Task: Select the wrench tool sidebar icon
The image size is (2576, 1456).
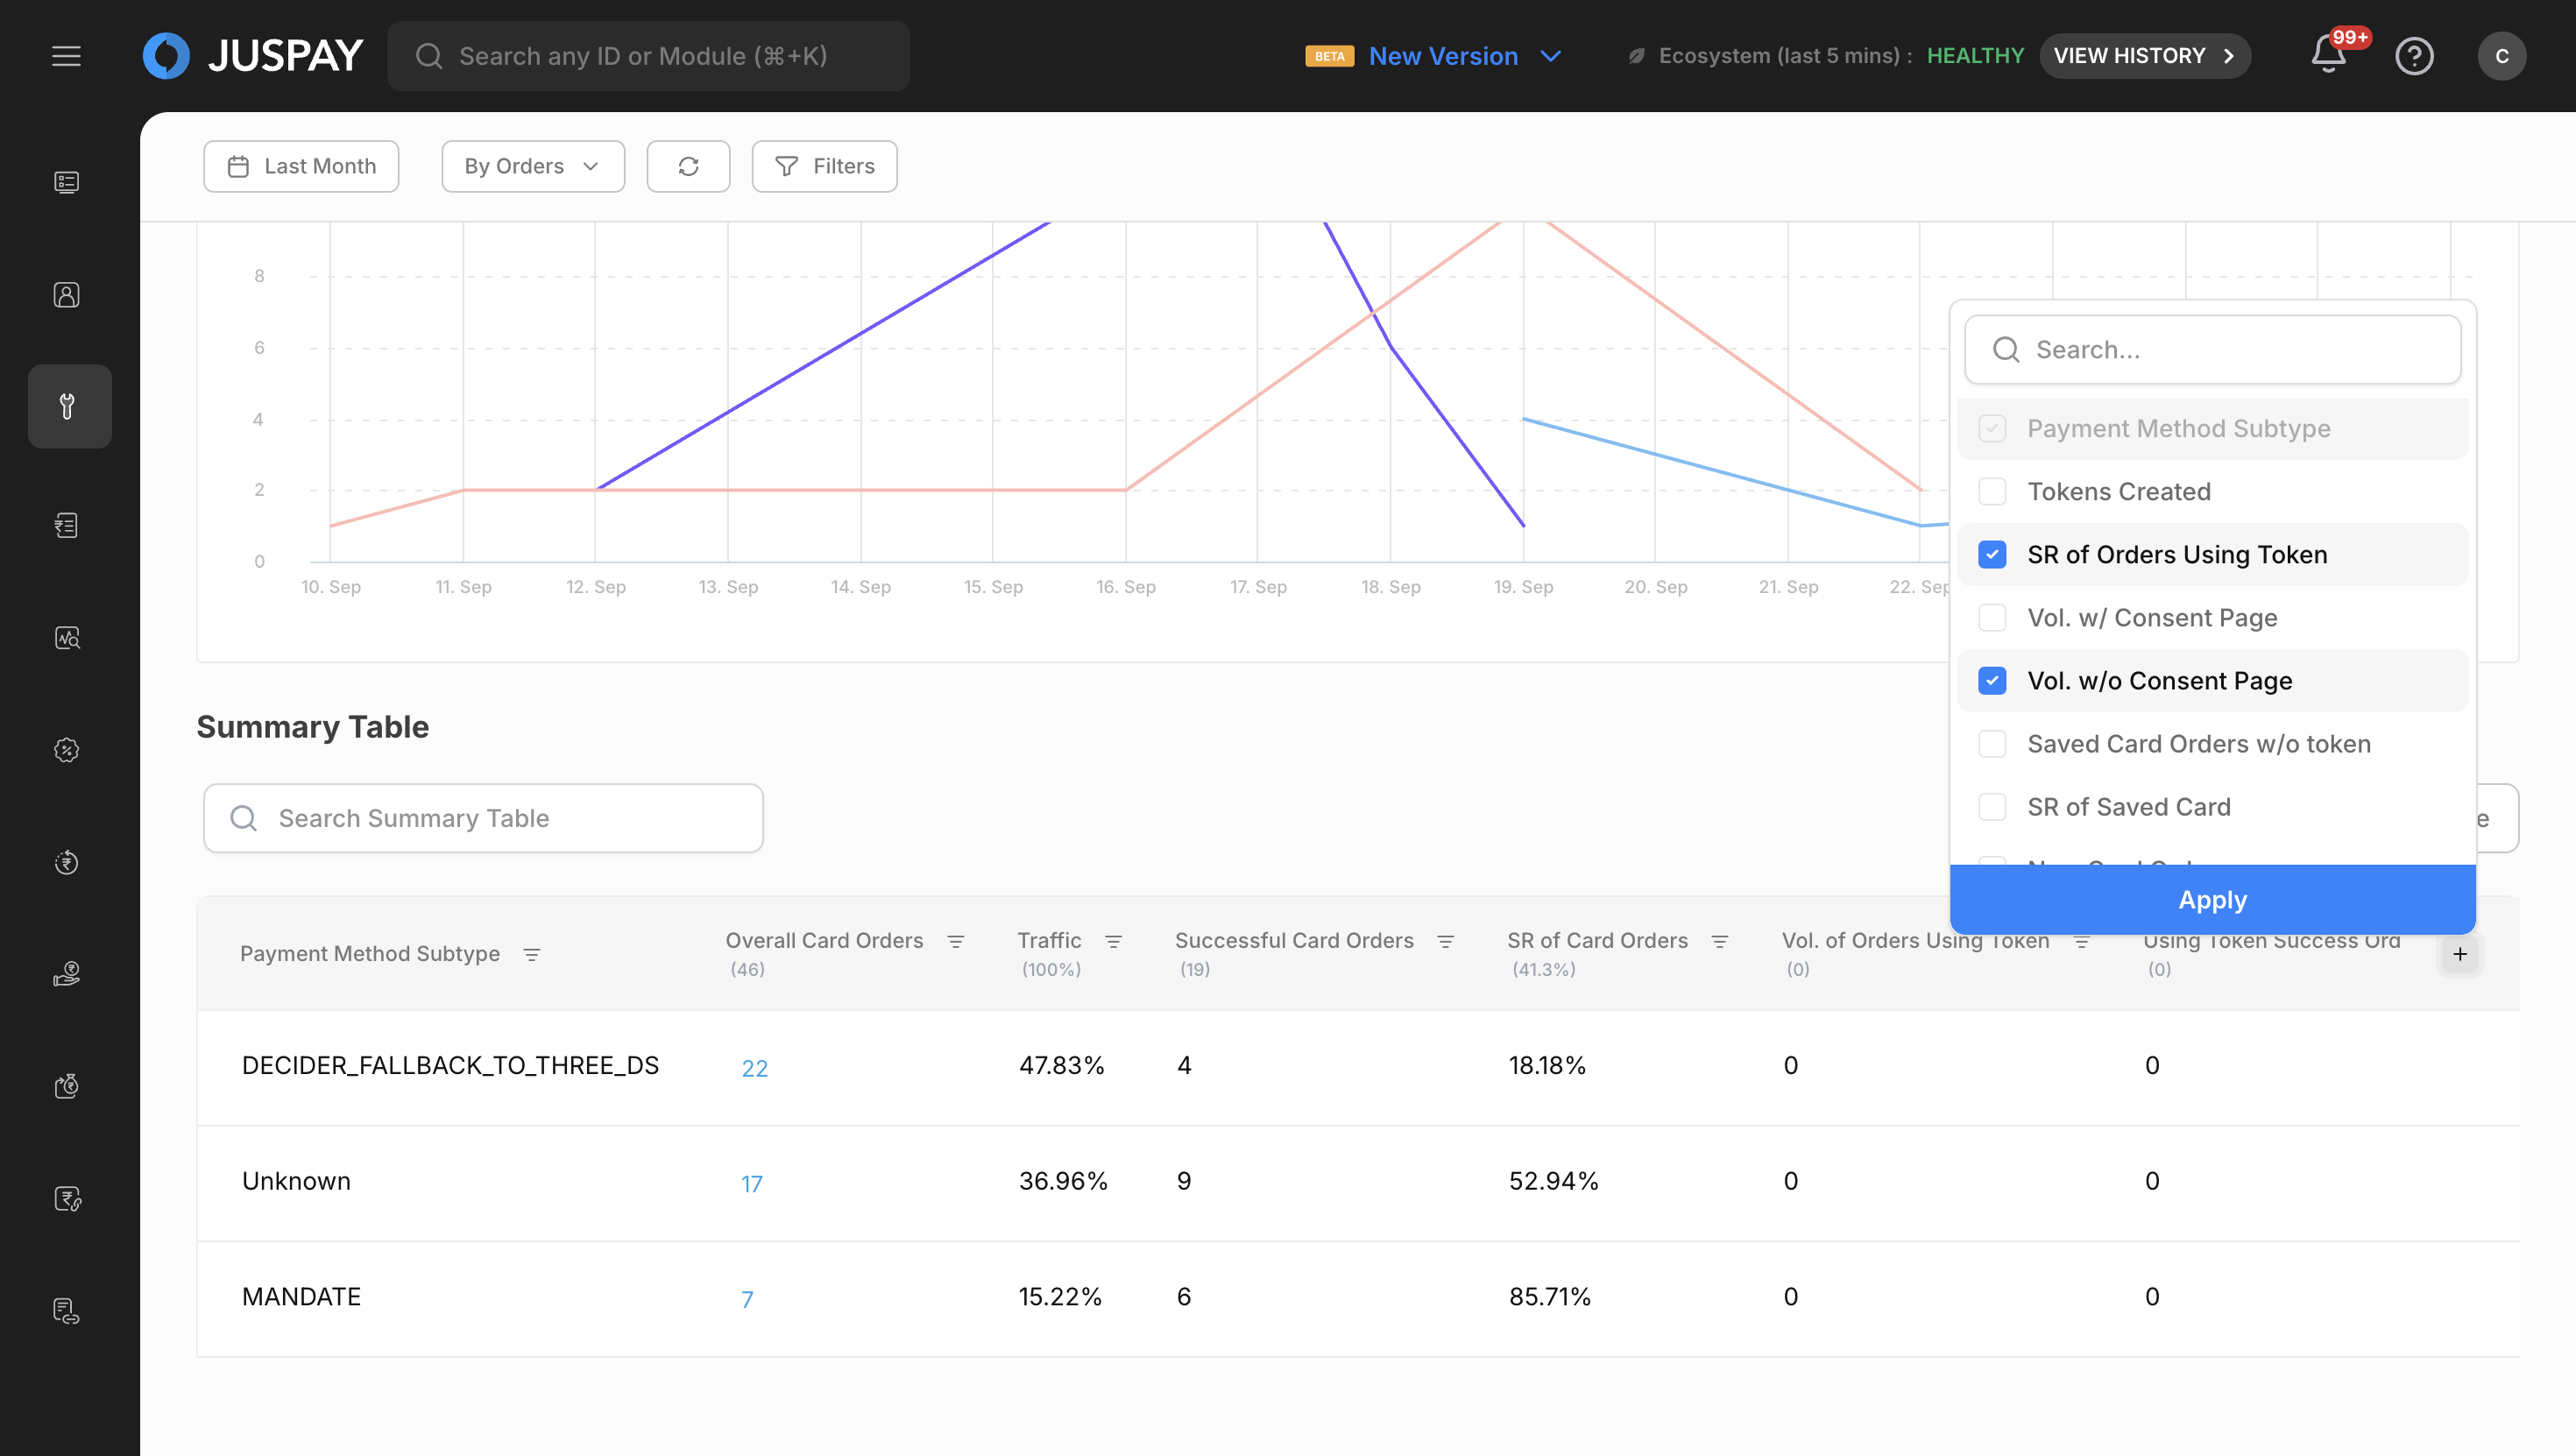Action: click(68, 406)
